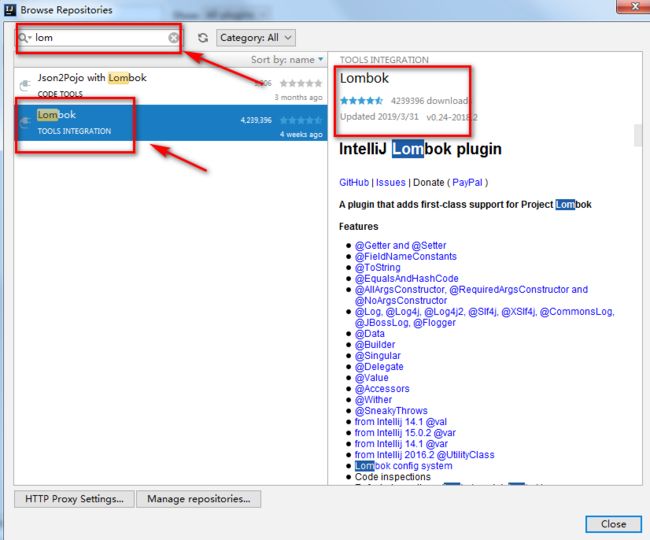This screenshot has width=650, height=540.
Task: Open the @AllArgsConstructor constructors link
Action: point(471,295)
